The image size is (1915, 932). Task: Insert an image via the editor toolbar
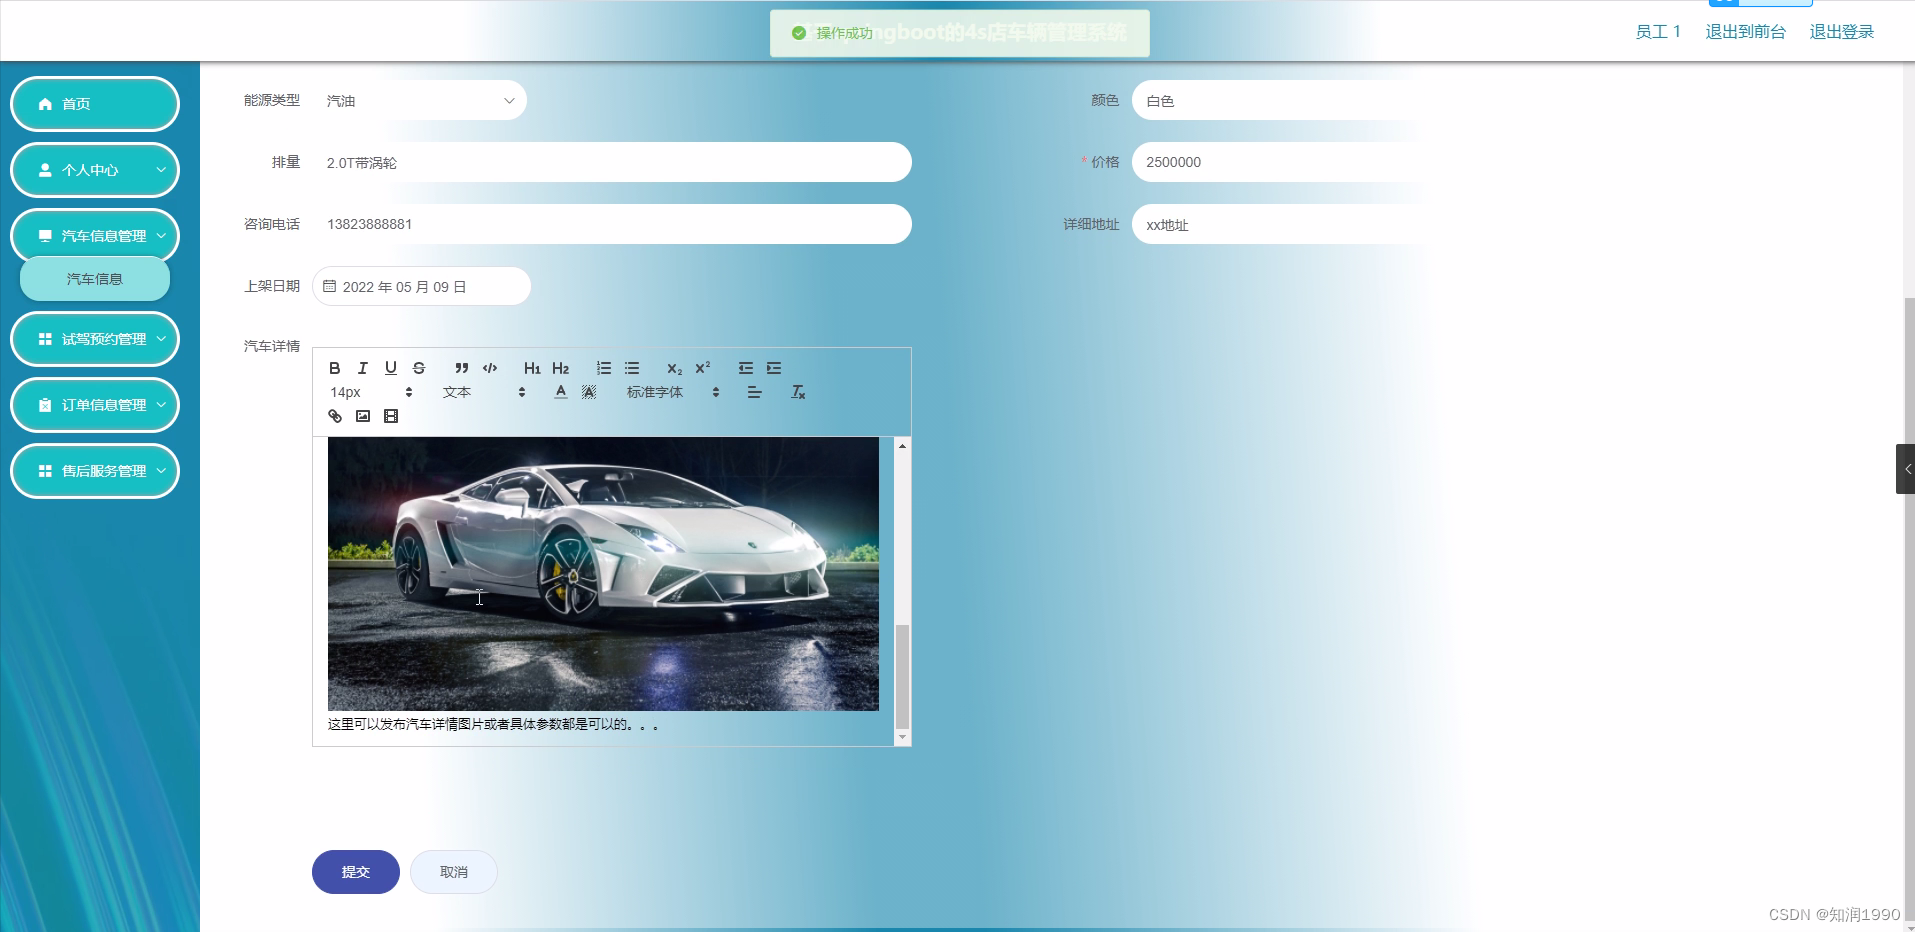(362, 416)
